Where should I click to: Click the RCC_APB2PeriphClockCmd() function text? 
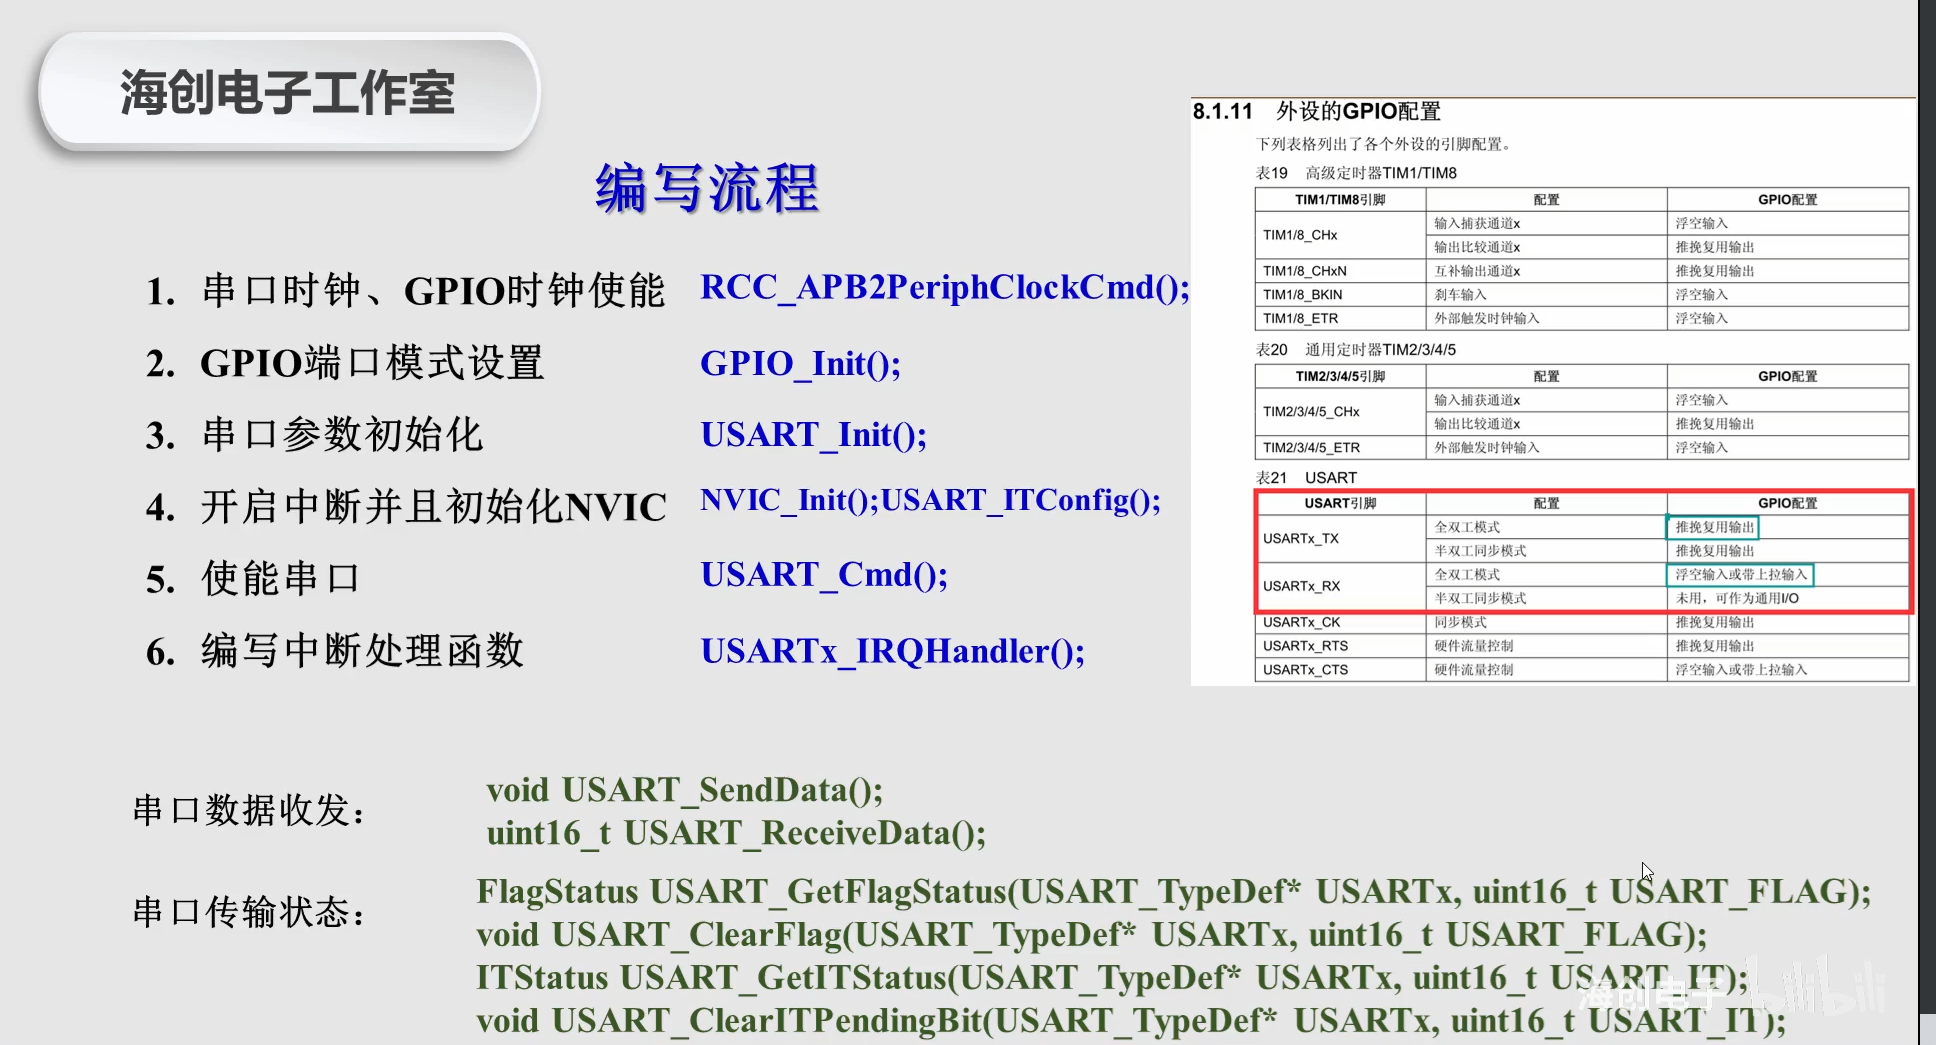(x=944, y=288)
